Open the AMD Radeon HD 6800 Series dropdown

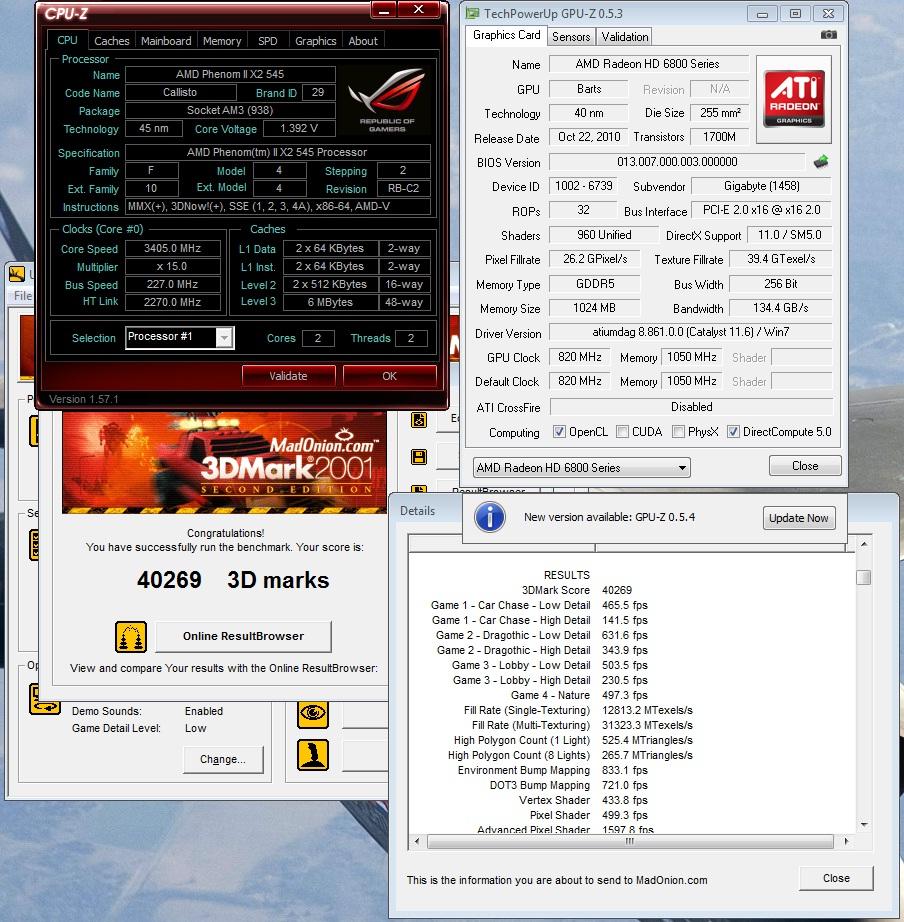pos(582,467)
